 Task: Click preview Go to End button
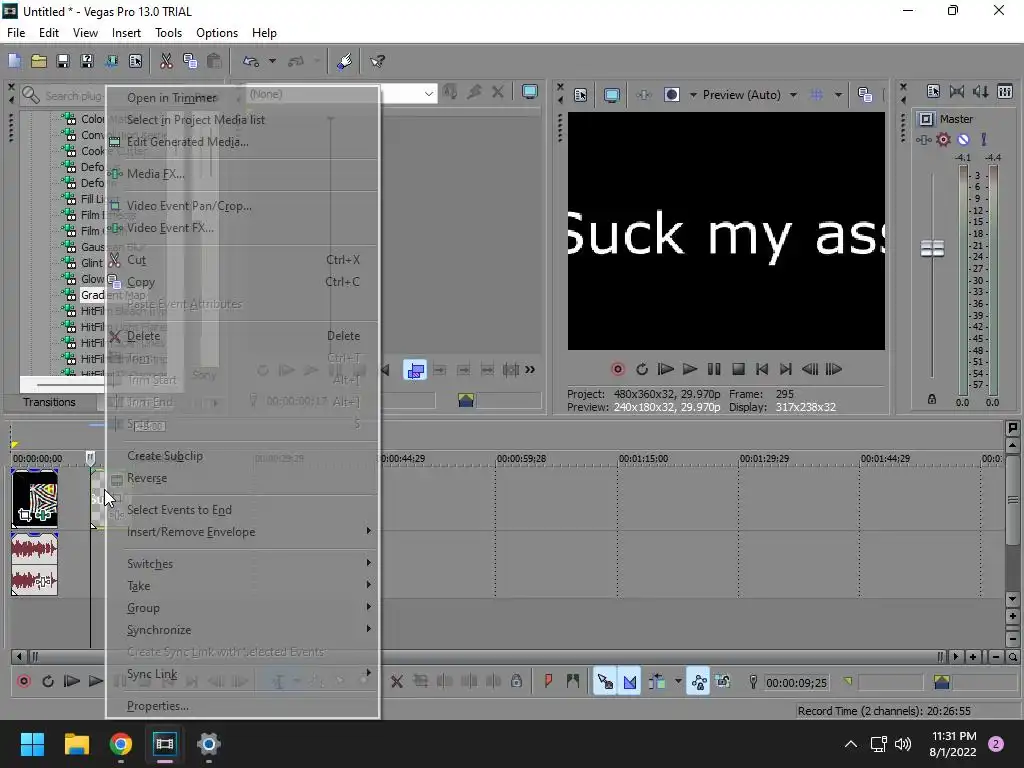click(x=786, y=370)
